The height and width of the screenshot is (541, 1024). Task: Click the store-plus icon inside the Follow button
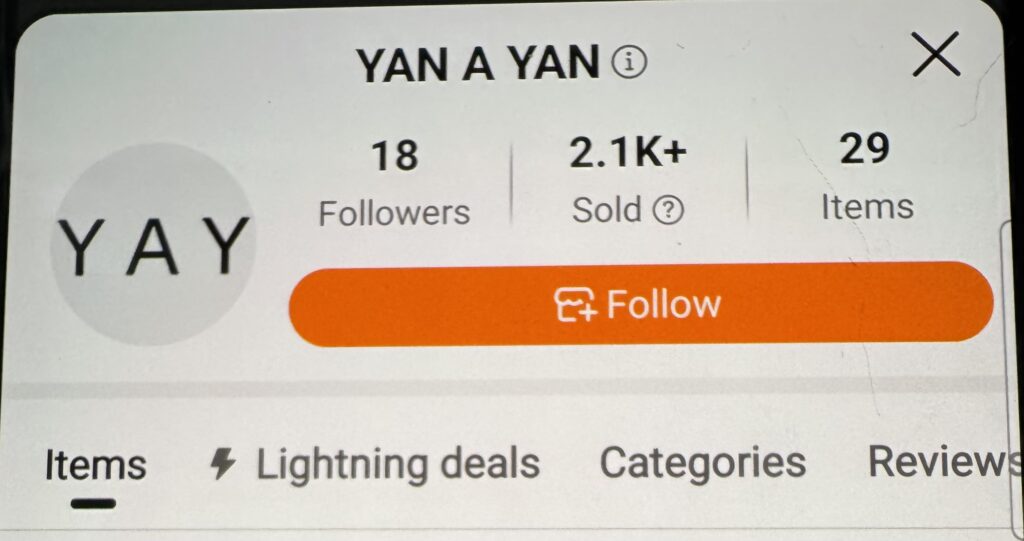(576, 305)
